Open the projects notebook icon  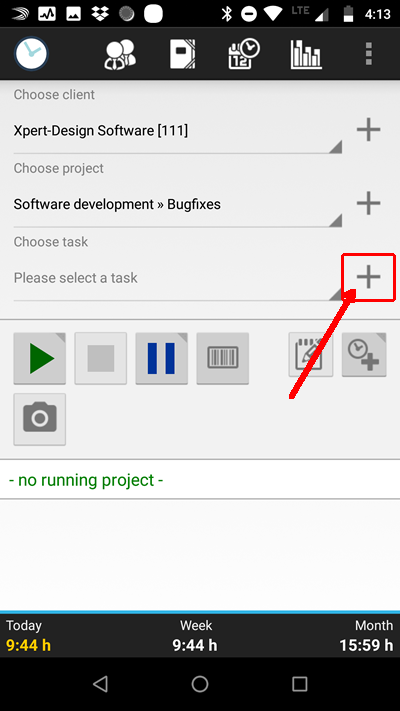tap(183, 54)
